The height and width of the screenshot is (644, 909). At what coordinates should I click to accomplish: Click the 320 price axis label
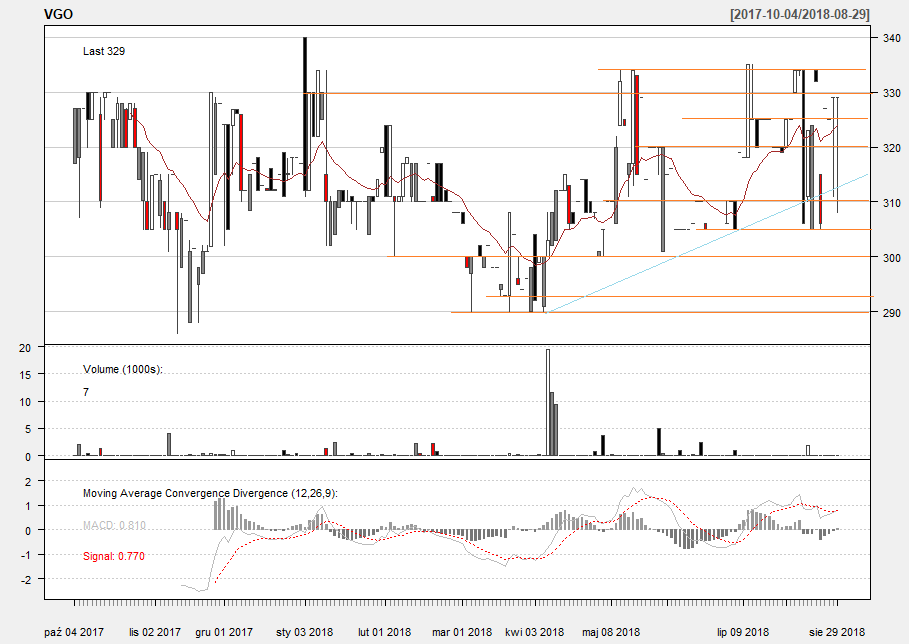click(892, 148)
